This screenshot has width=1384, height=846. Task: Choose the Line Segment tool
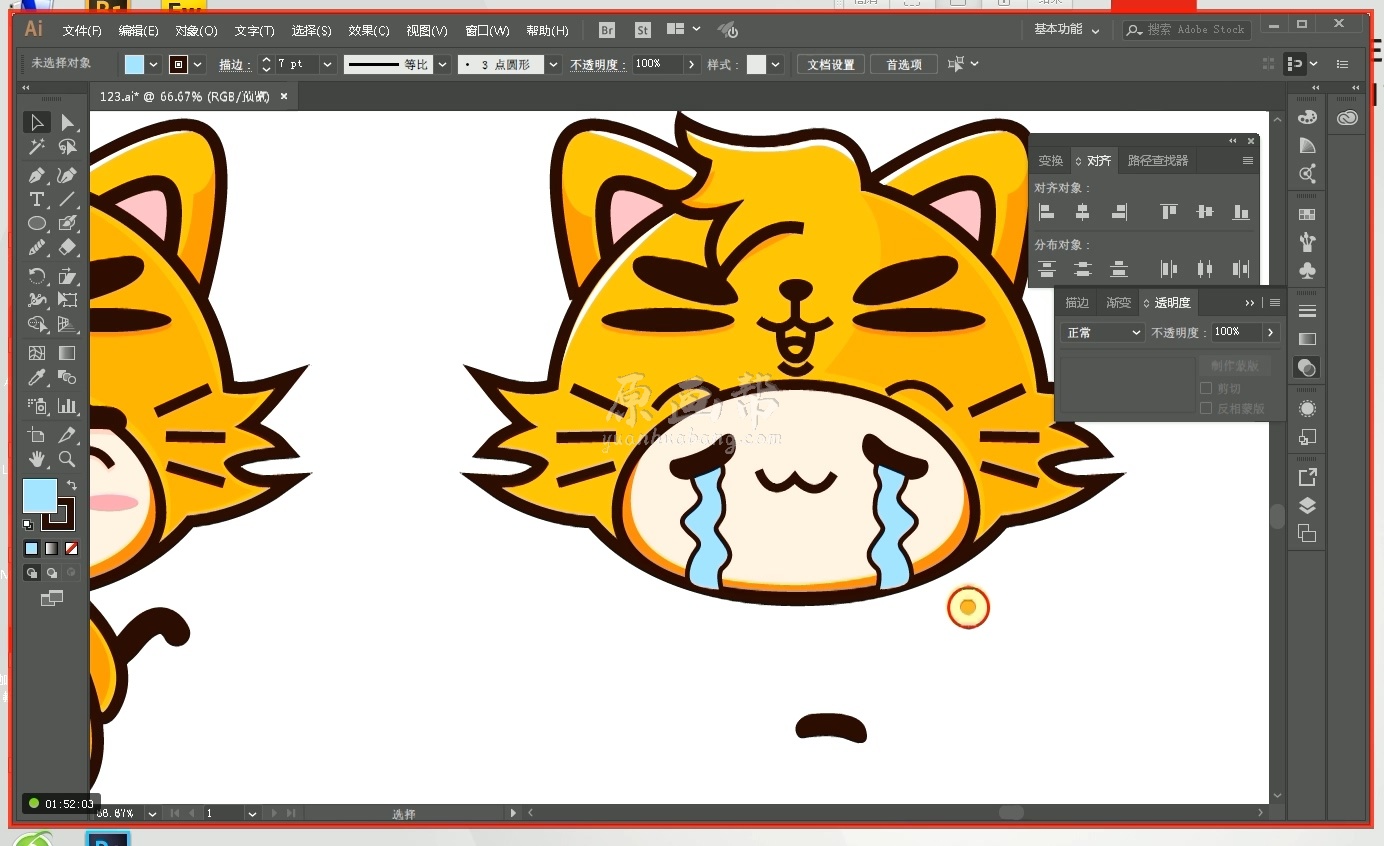67,199
